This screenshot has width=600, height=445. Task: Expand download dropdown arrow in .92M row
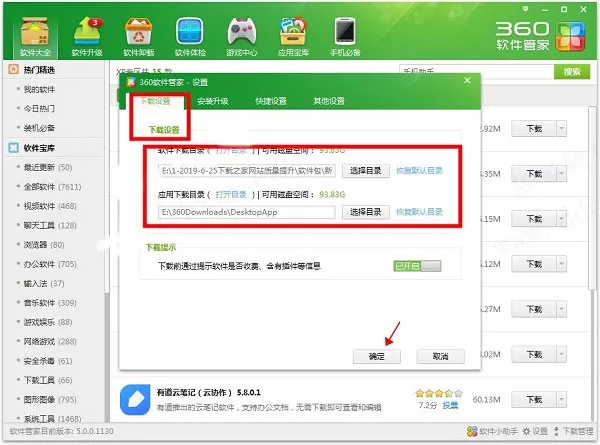[x=561, y=129]
